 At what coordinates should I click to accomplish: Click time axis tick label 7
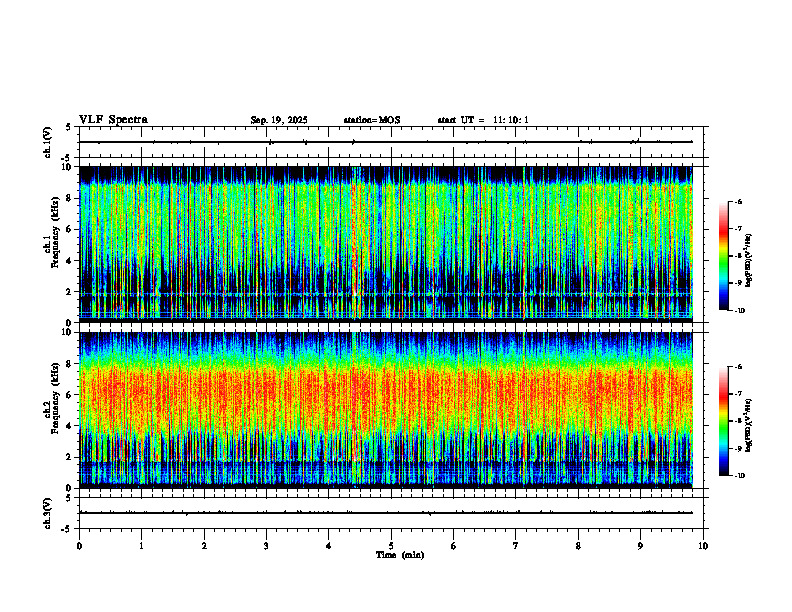click(516, 546)
